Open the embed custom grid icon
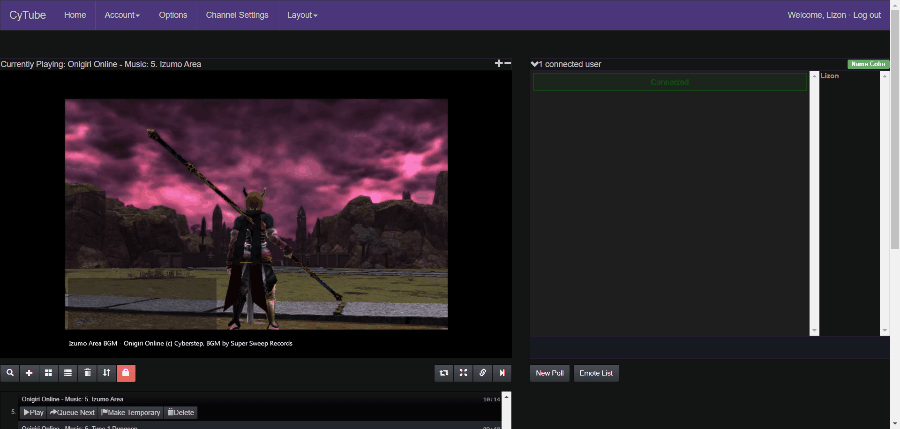The image size is (900, 429). pyautogui.click(x=48, y=373)
